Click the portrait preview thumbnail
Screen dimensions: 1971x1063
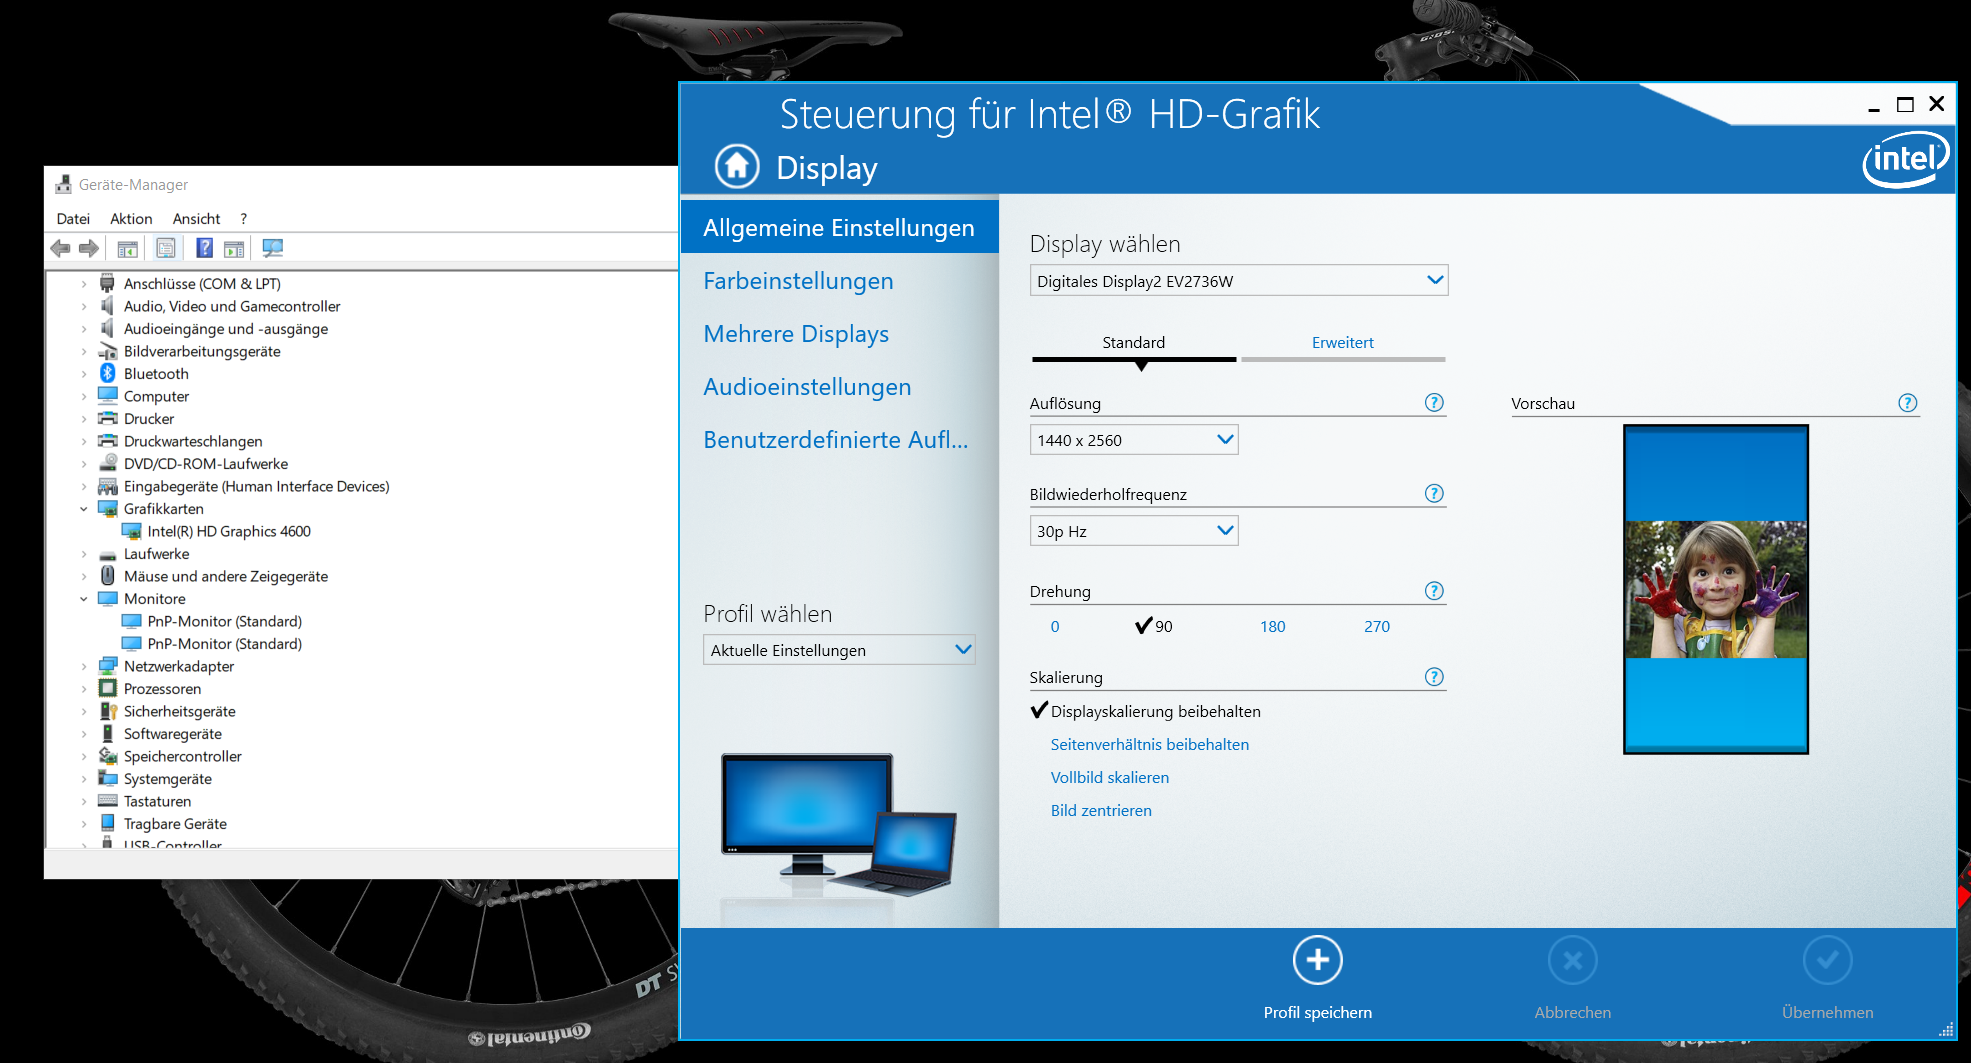pyautogui.click(x=1716, y=589)
